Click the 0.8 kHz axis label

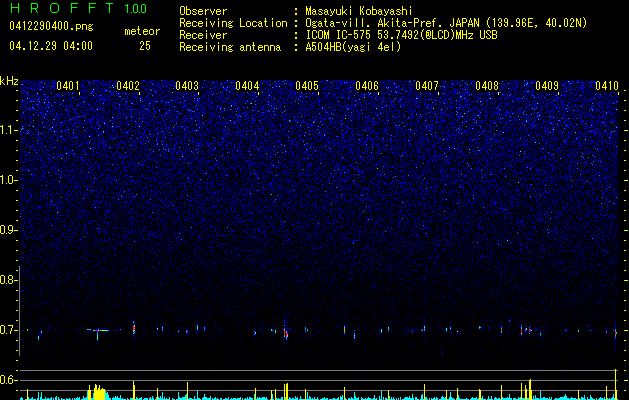tap(8, 280)
